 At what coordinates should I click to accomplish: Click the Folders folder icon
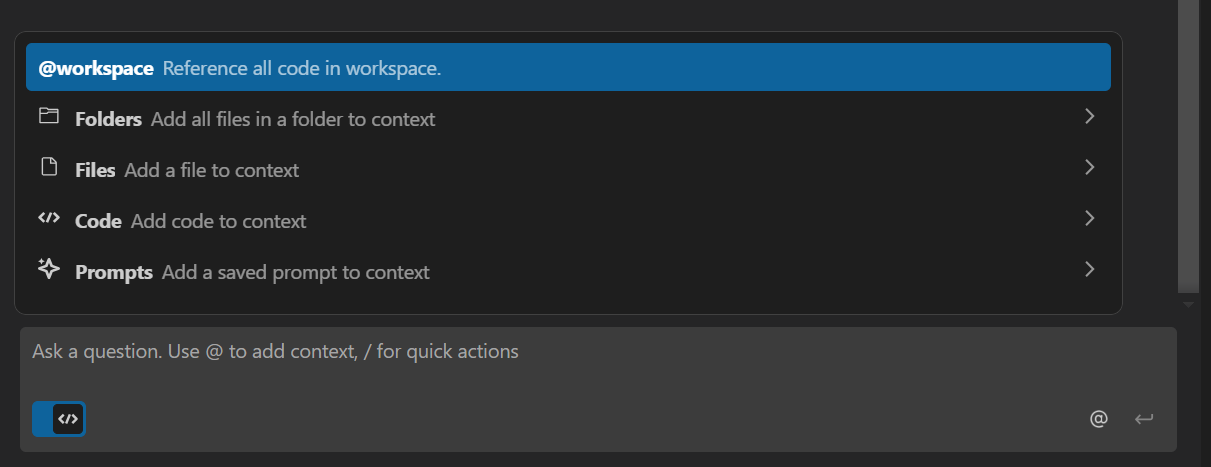(49, 117)
